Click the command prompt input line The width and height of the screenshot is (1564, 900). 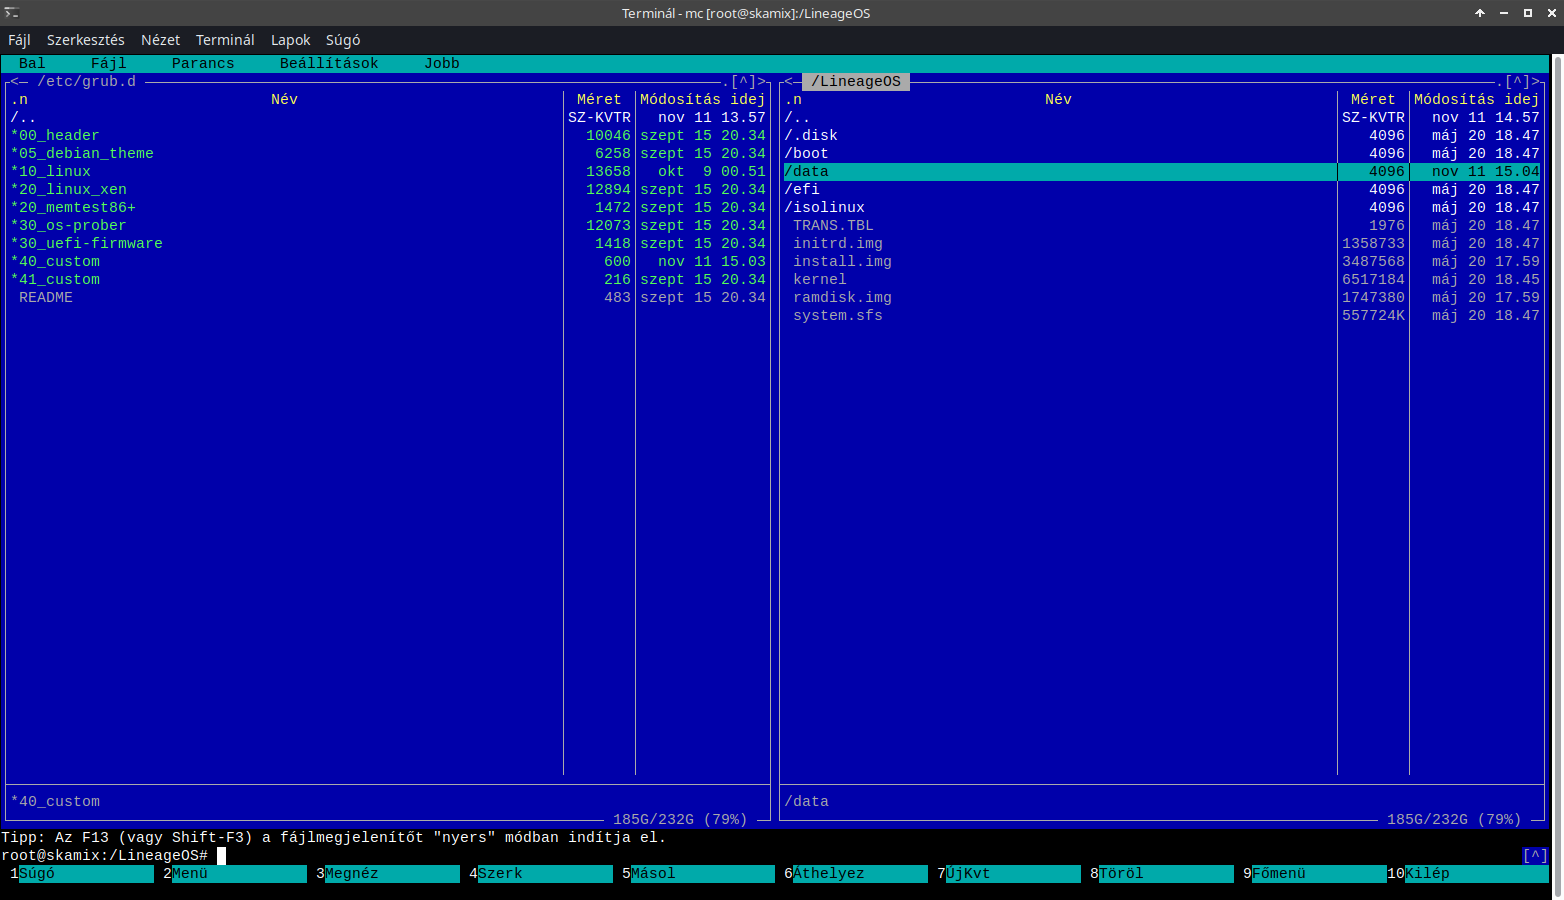(760, 856)
